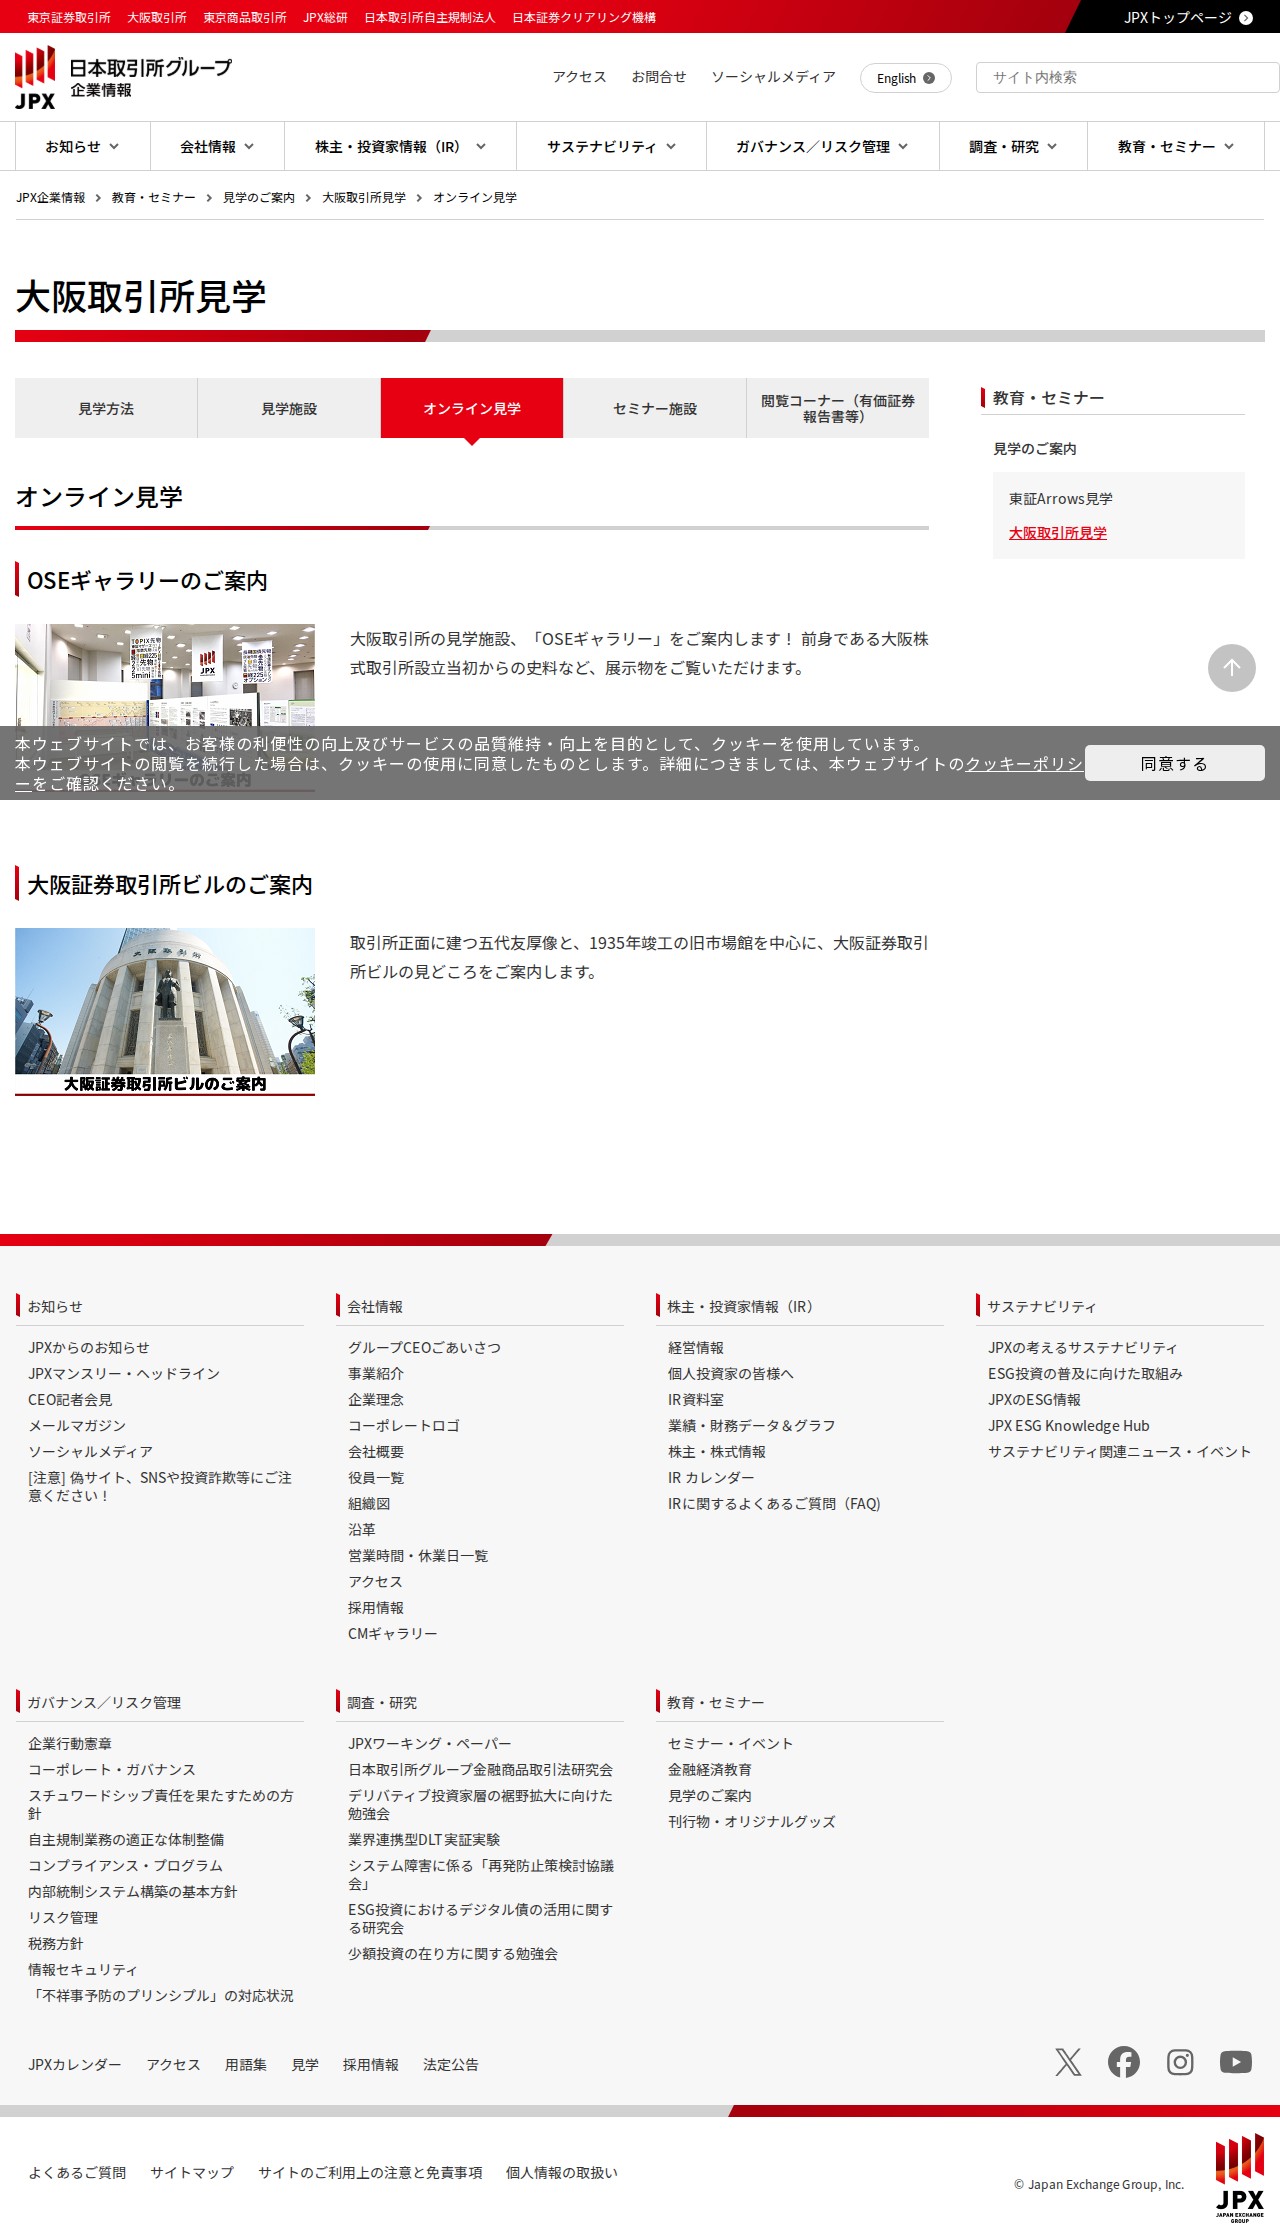The width and height of the screenshot is (1280, 2235).
Task: Open JPX総研 in the top bar
Action: (x=326, y=18)
